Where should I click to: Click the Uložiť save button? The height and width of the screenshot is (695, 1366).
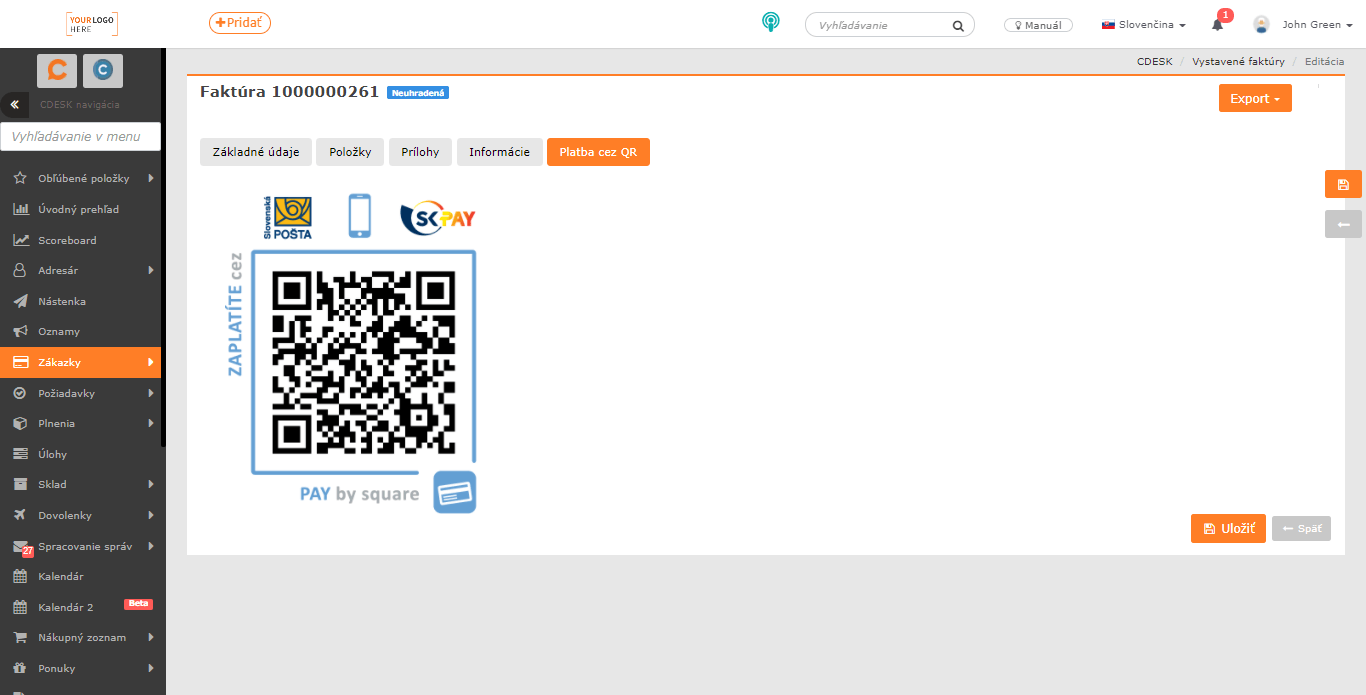pos(1228,528)
